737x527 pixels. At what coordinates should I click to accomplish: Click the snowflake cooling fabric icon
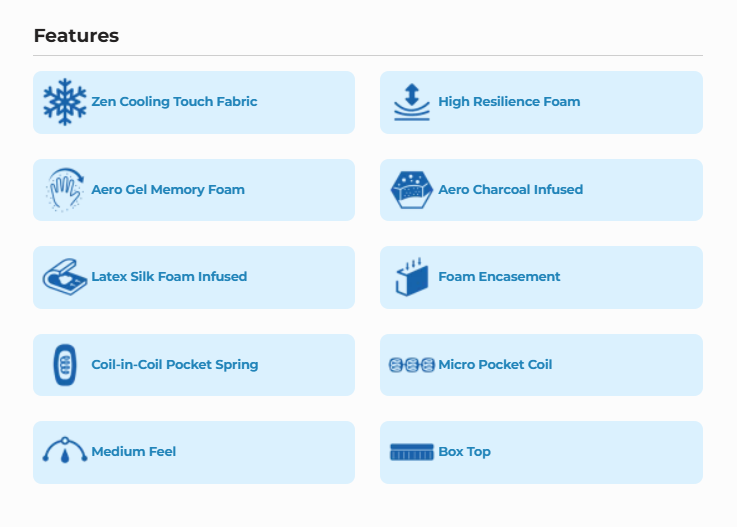[x=65, y=102]
